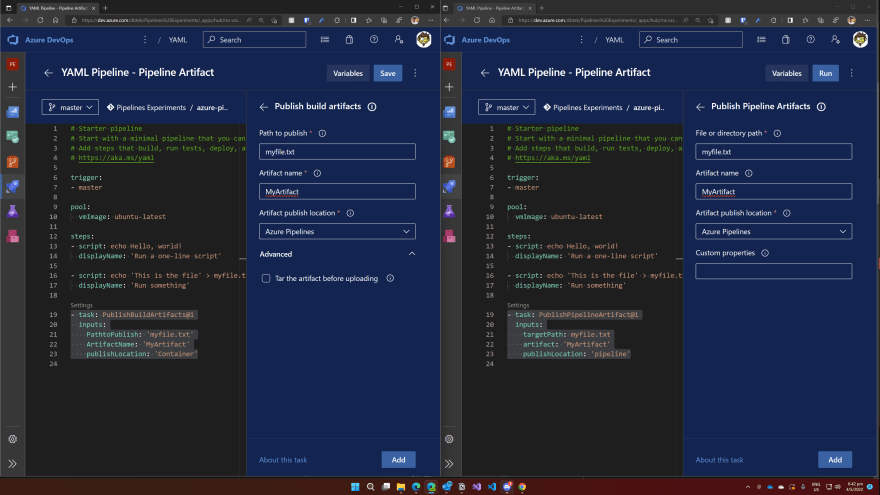Screen dimensions: 880x495
Task: Click Add button in Publish build artifacts
Action: (398, 460)
